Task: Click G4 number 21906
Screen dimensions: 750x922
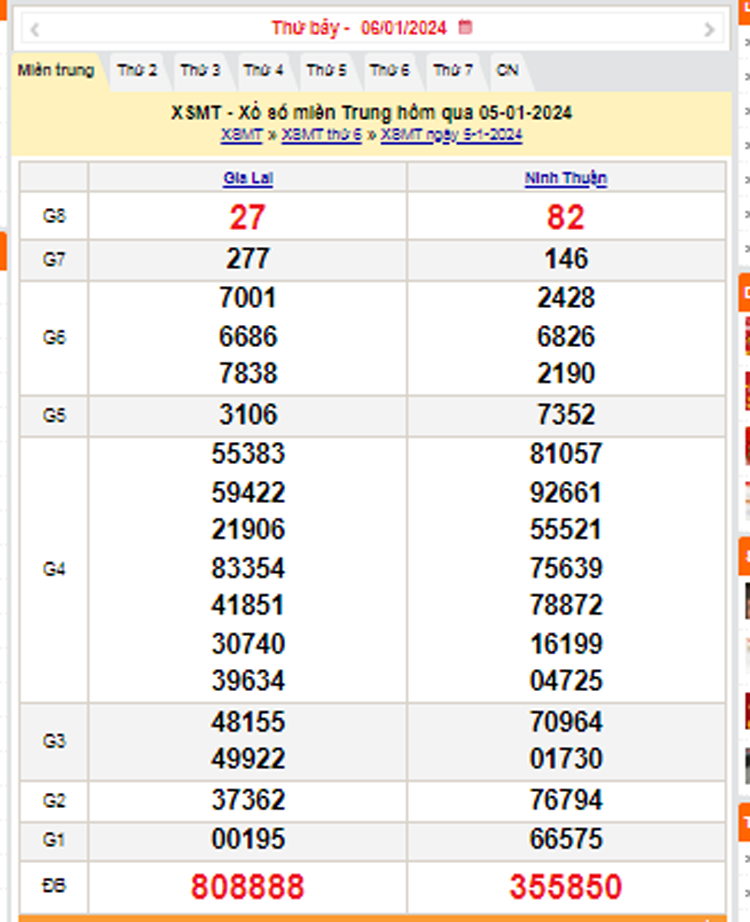Action: [x=248, y=529]
